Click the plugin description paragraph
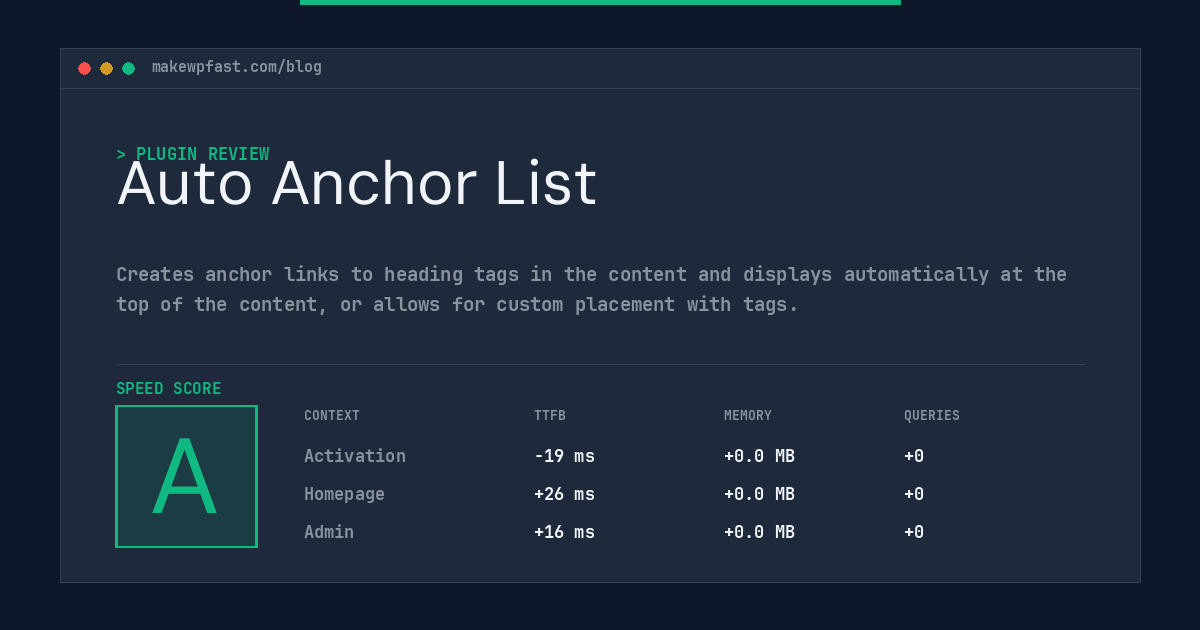 tap(591, 289)
